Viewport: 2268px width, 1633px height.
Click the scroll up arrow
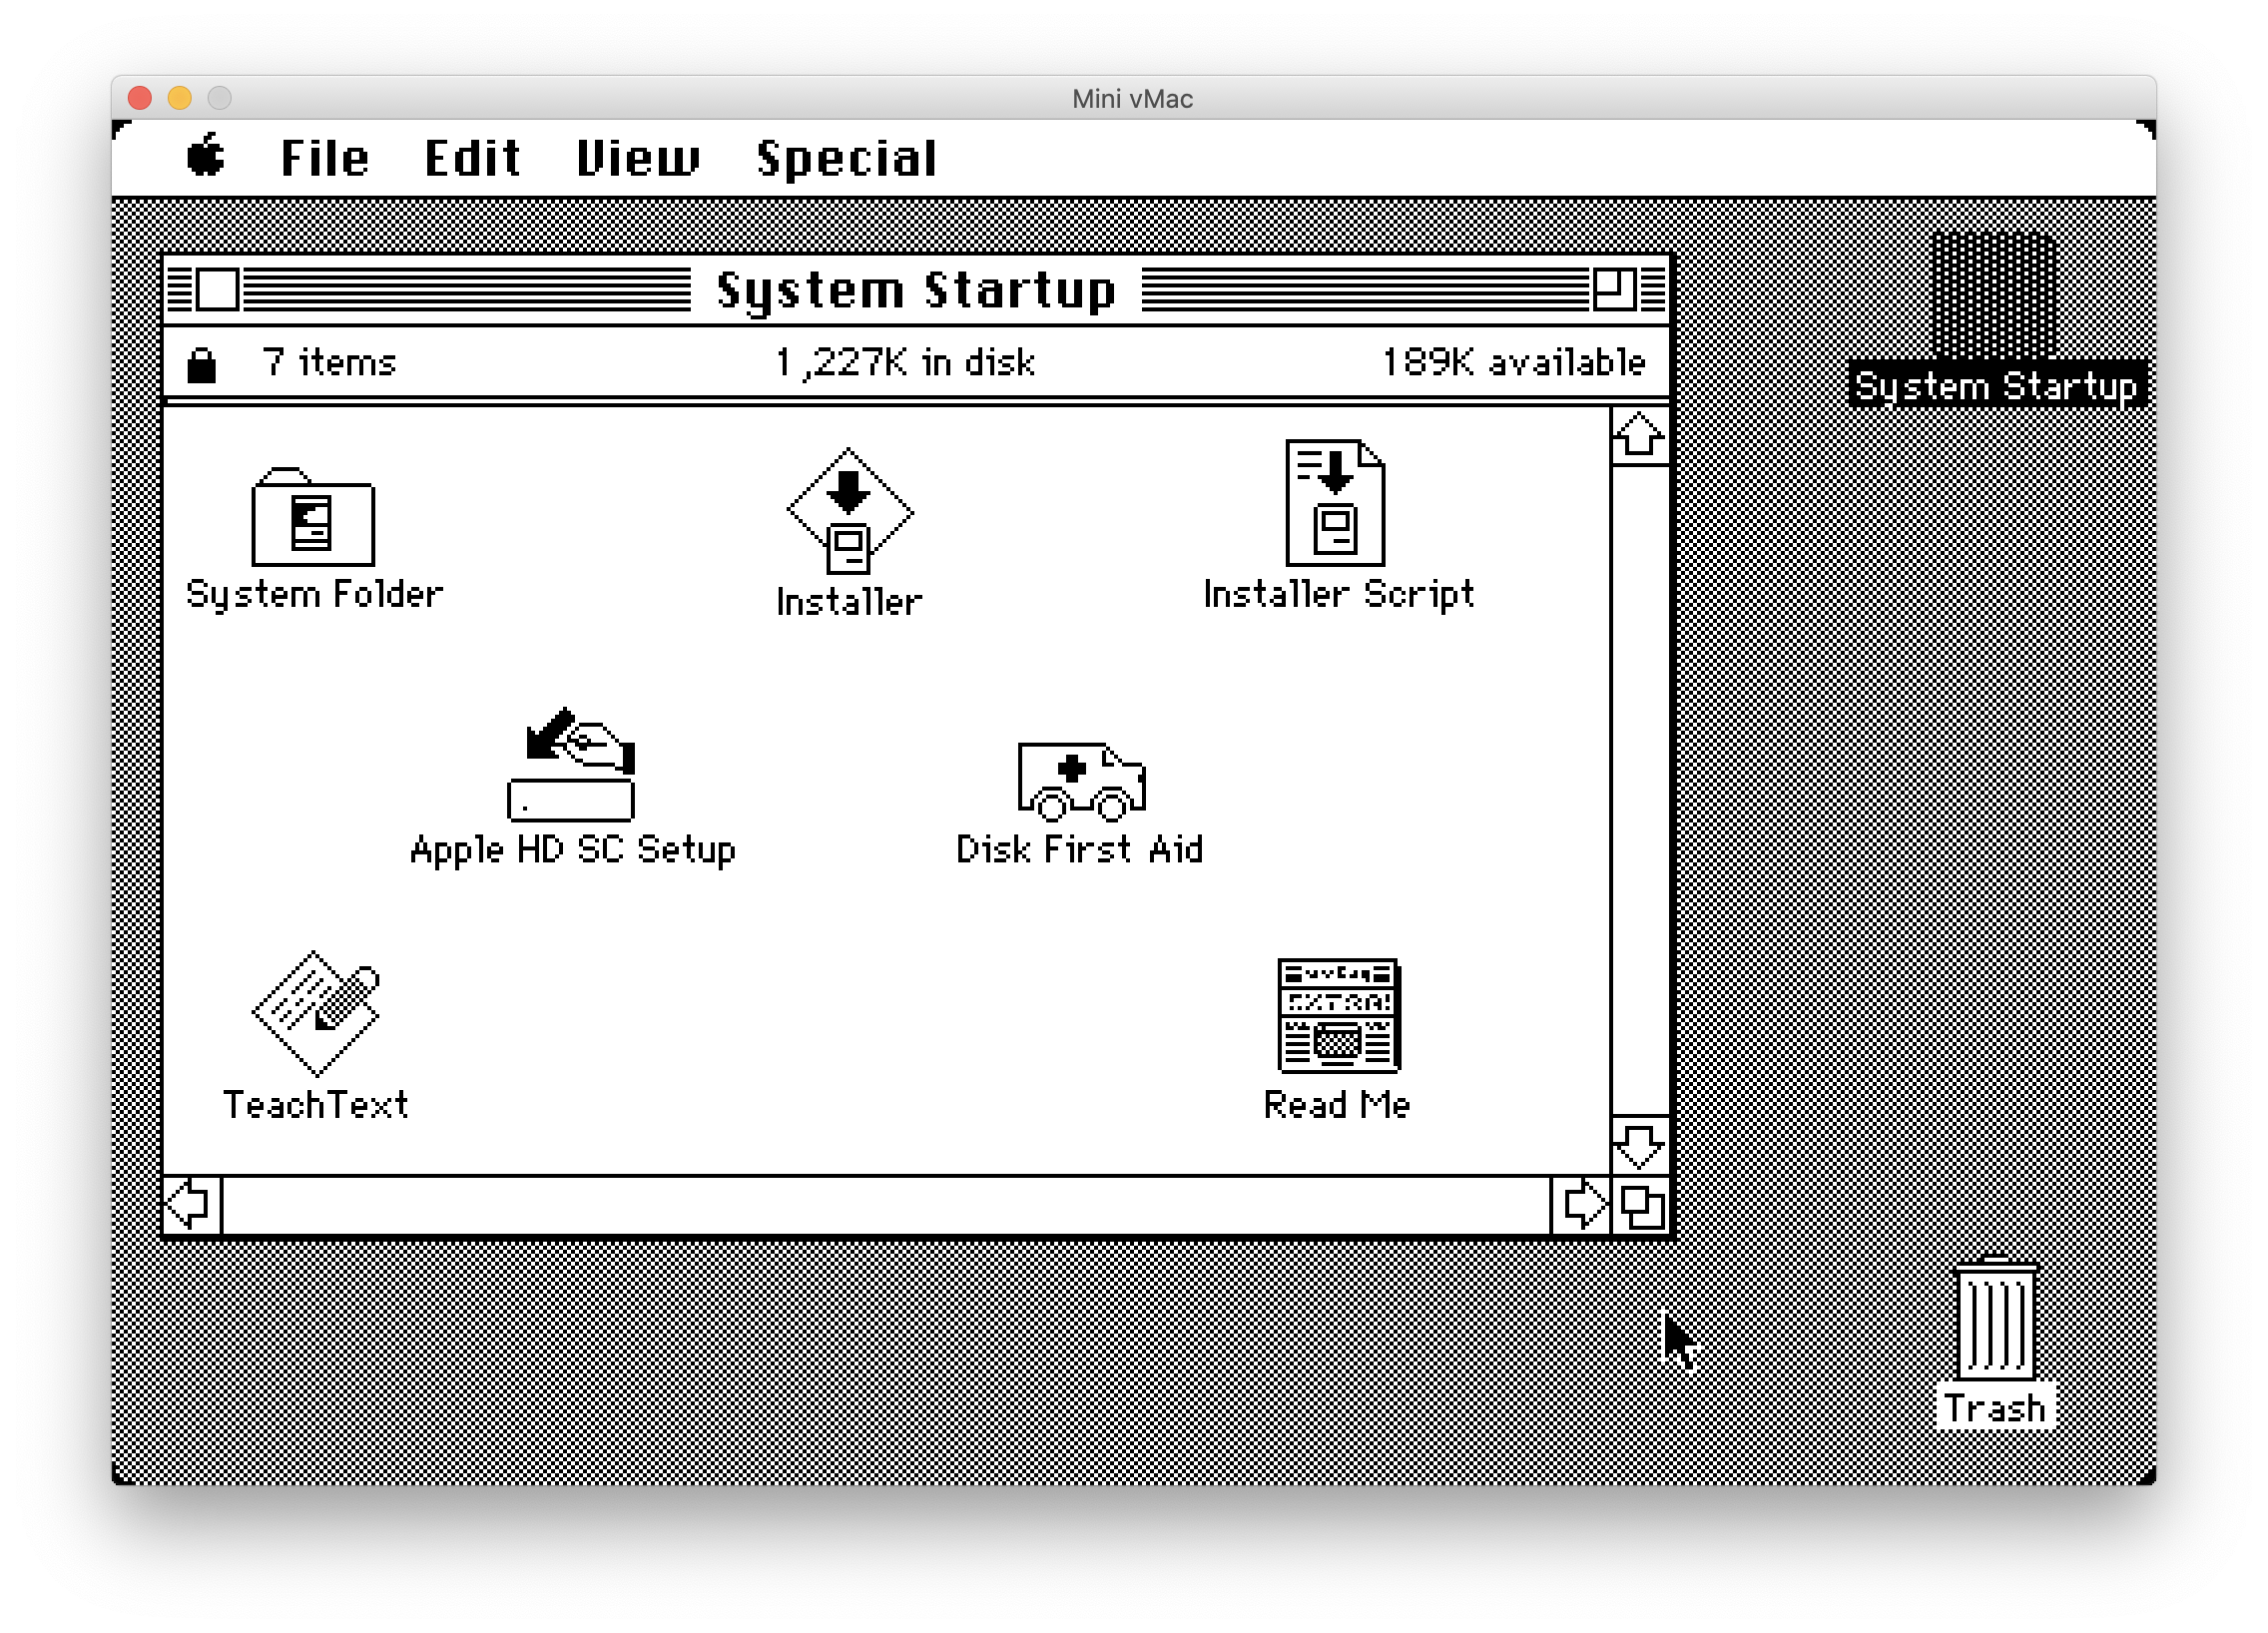pyautogui.click(x=1634, y=433)
